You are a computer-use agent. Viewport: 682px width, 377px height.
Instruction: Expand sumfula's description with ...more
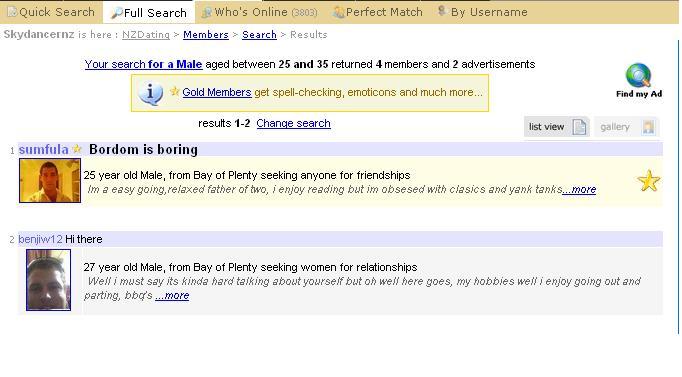click(579, 190)
